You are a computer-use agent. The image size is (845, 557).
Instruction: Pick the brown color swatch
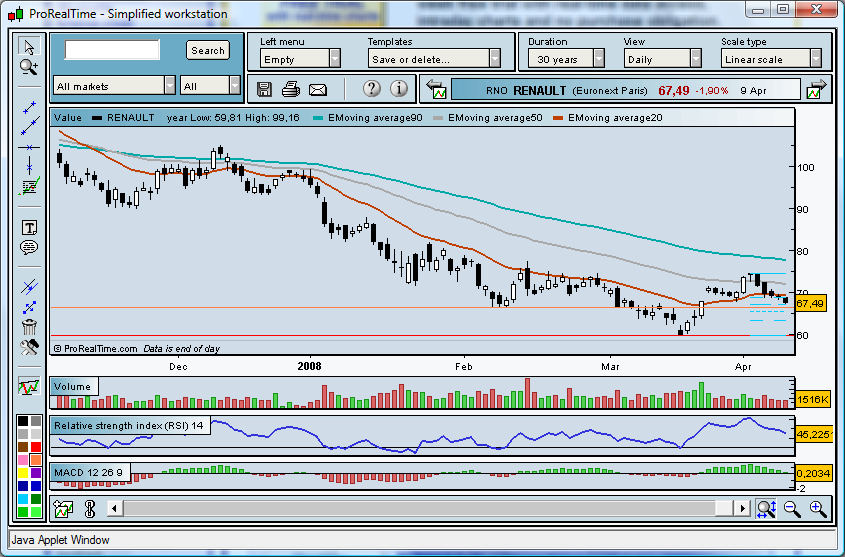[23, 447]
